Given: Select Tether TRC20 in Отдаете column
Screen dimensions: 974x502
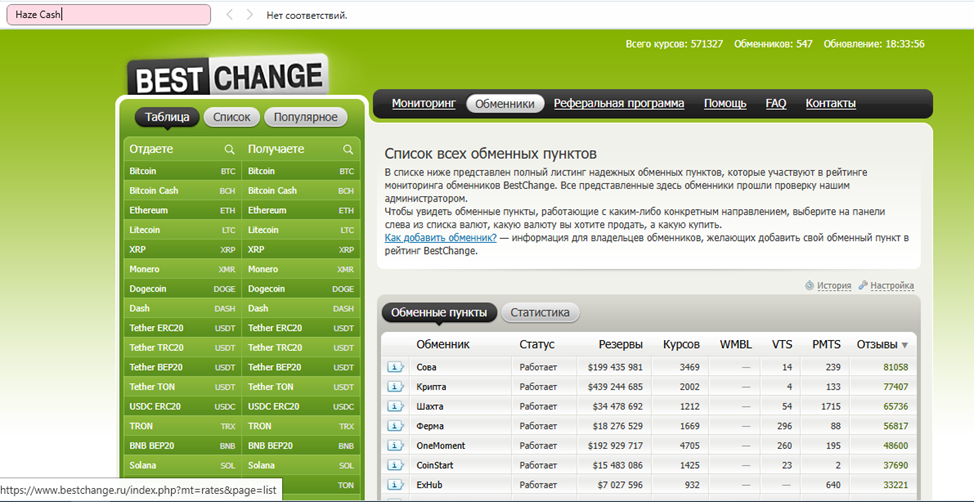Looking at the screenshot, I should [x=183, y=347].
